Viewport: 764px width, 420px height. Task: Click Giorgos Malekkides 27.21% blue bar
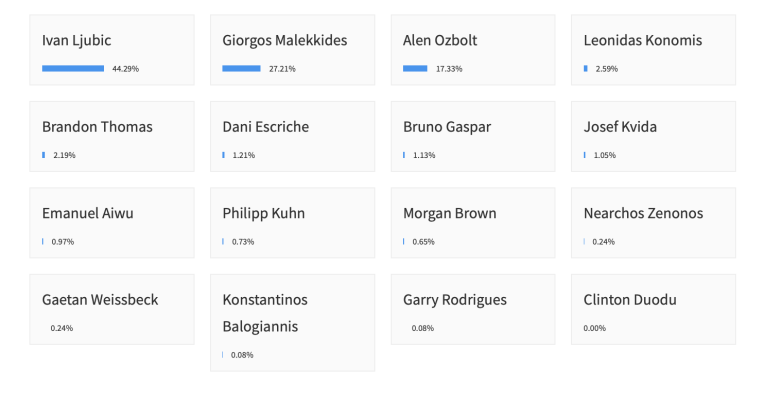click(x=241, y=69)
